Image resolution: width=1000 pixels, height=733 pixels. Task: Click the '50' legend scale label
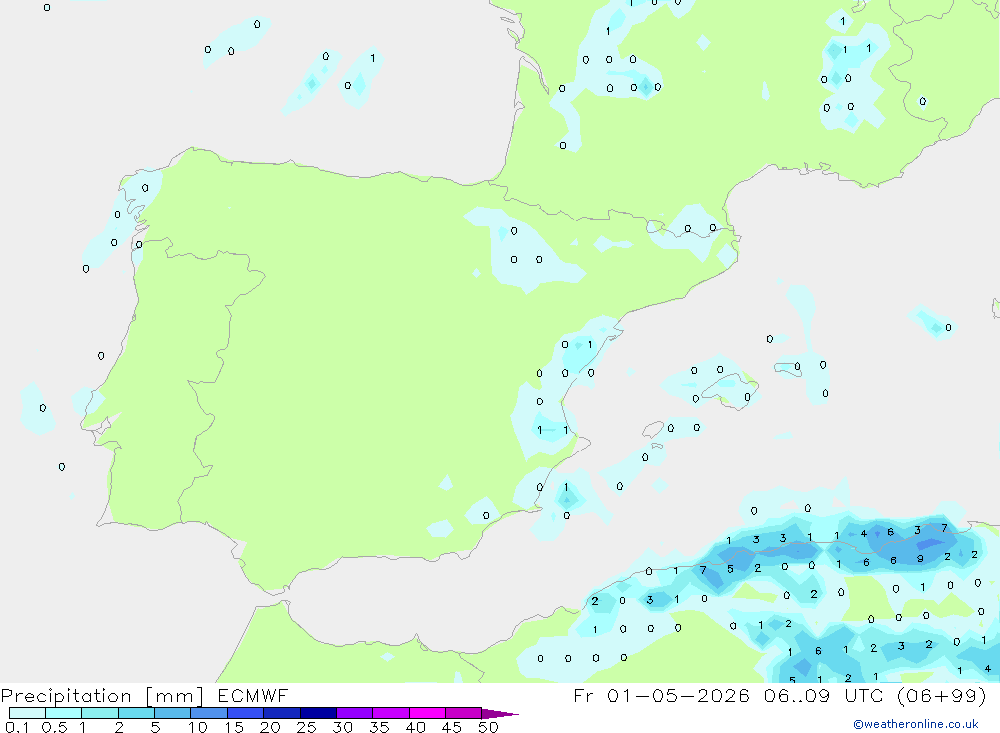pyautogui.click(x=488, y=727)
